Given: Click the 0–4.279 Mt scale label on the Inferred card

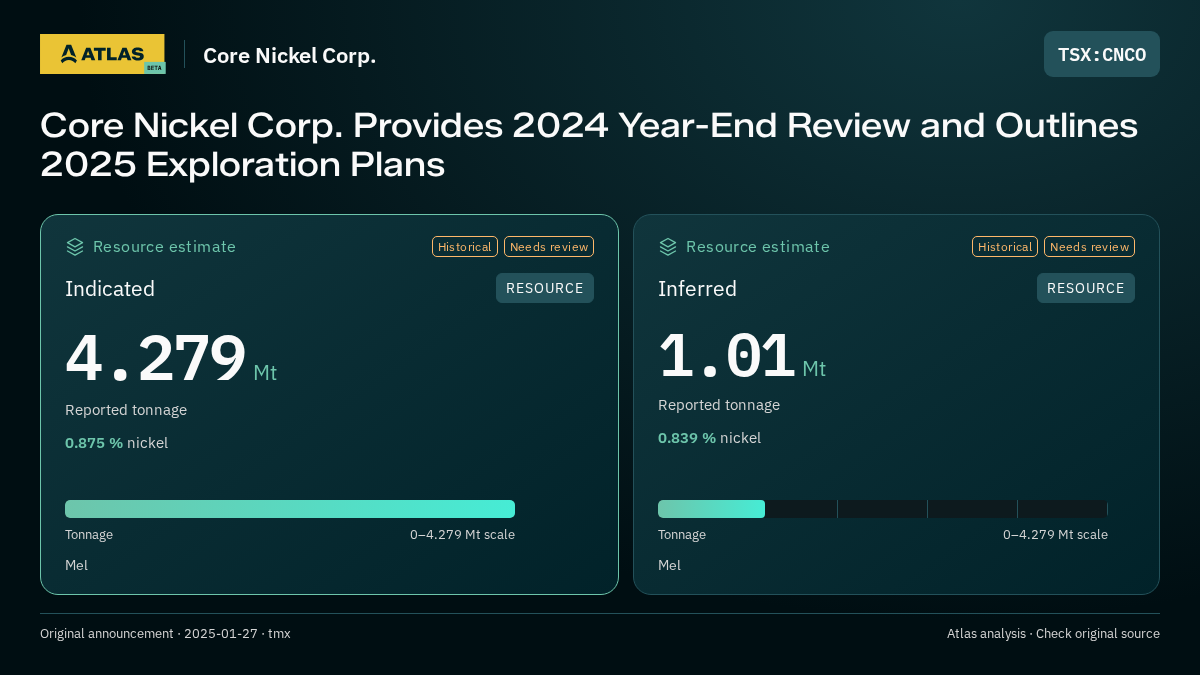Looking at the screenshot, I should click(1055, 535).
